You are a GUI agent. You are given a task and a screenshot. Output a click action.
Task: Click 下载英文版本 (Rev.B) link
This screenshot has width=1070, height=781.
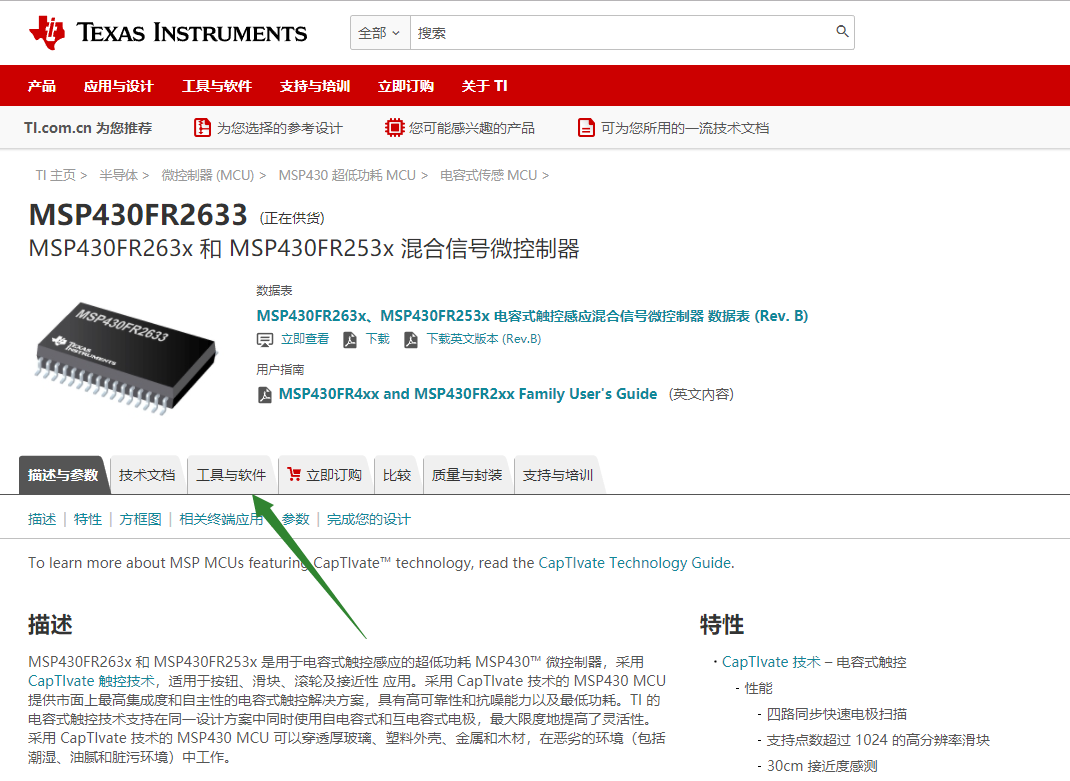[484, 339]
